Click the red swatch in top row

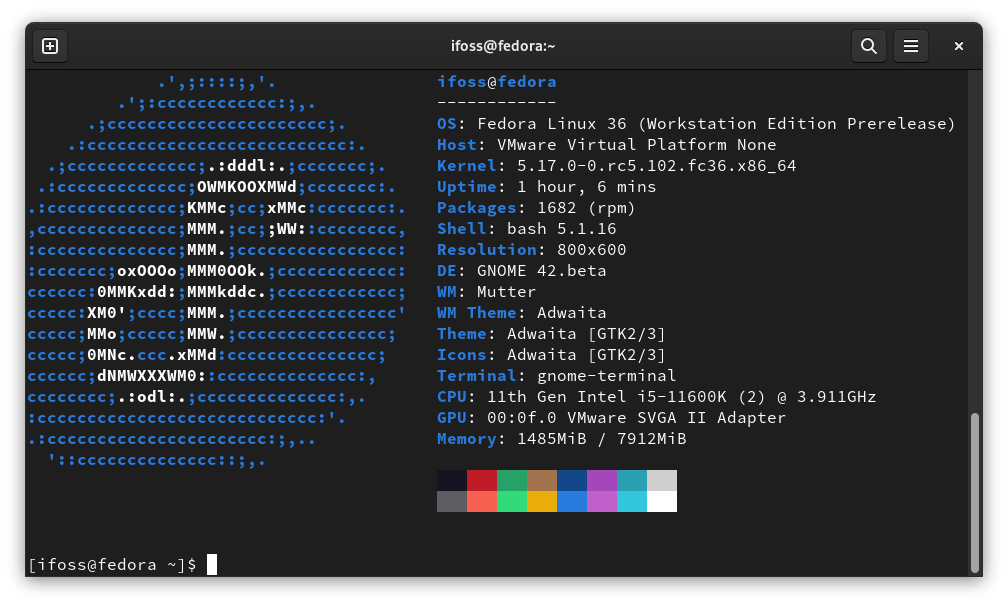coord(482,480)
